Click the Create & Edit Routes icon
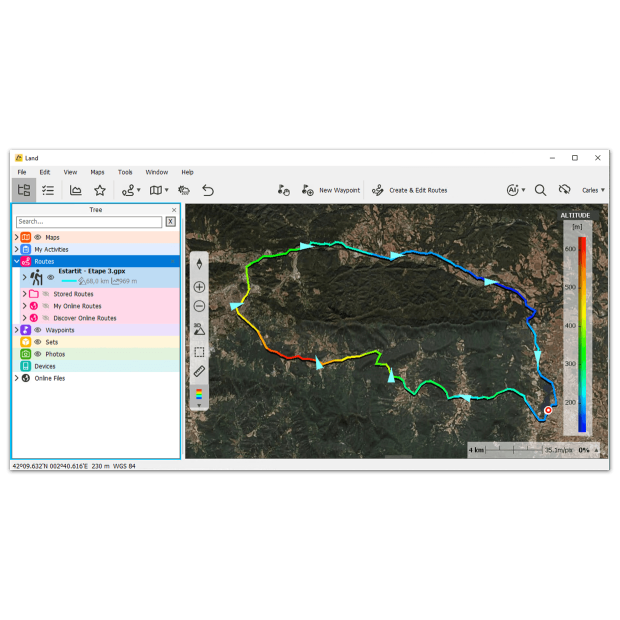The width and height of the screenshot is (620, 620). click(x=378, y=190)
